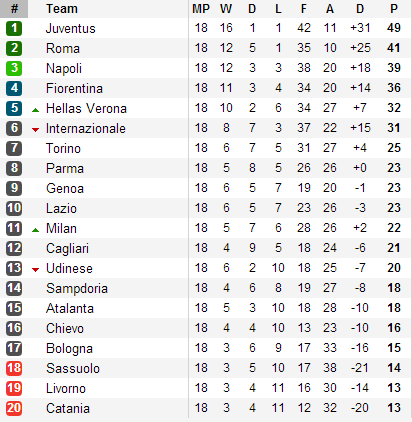Click red down arrow beside Internazionale
Screen dimensions: 412x422
tap(35, 130)
